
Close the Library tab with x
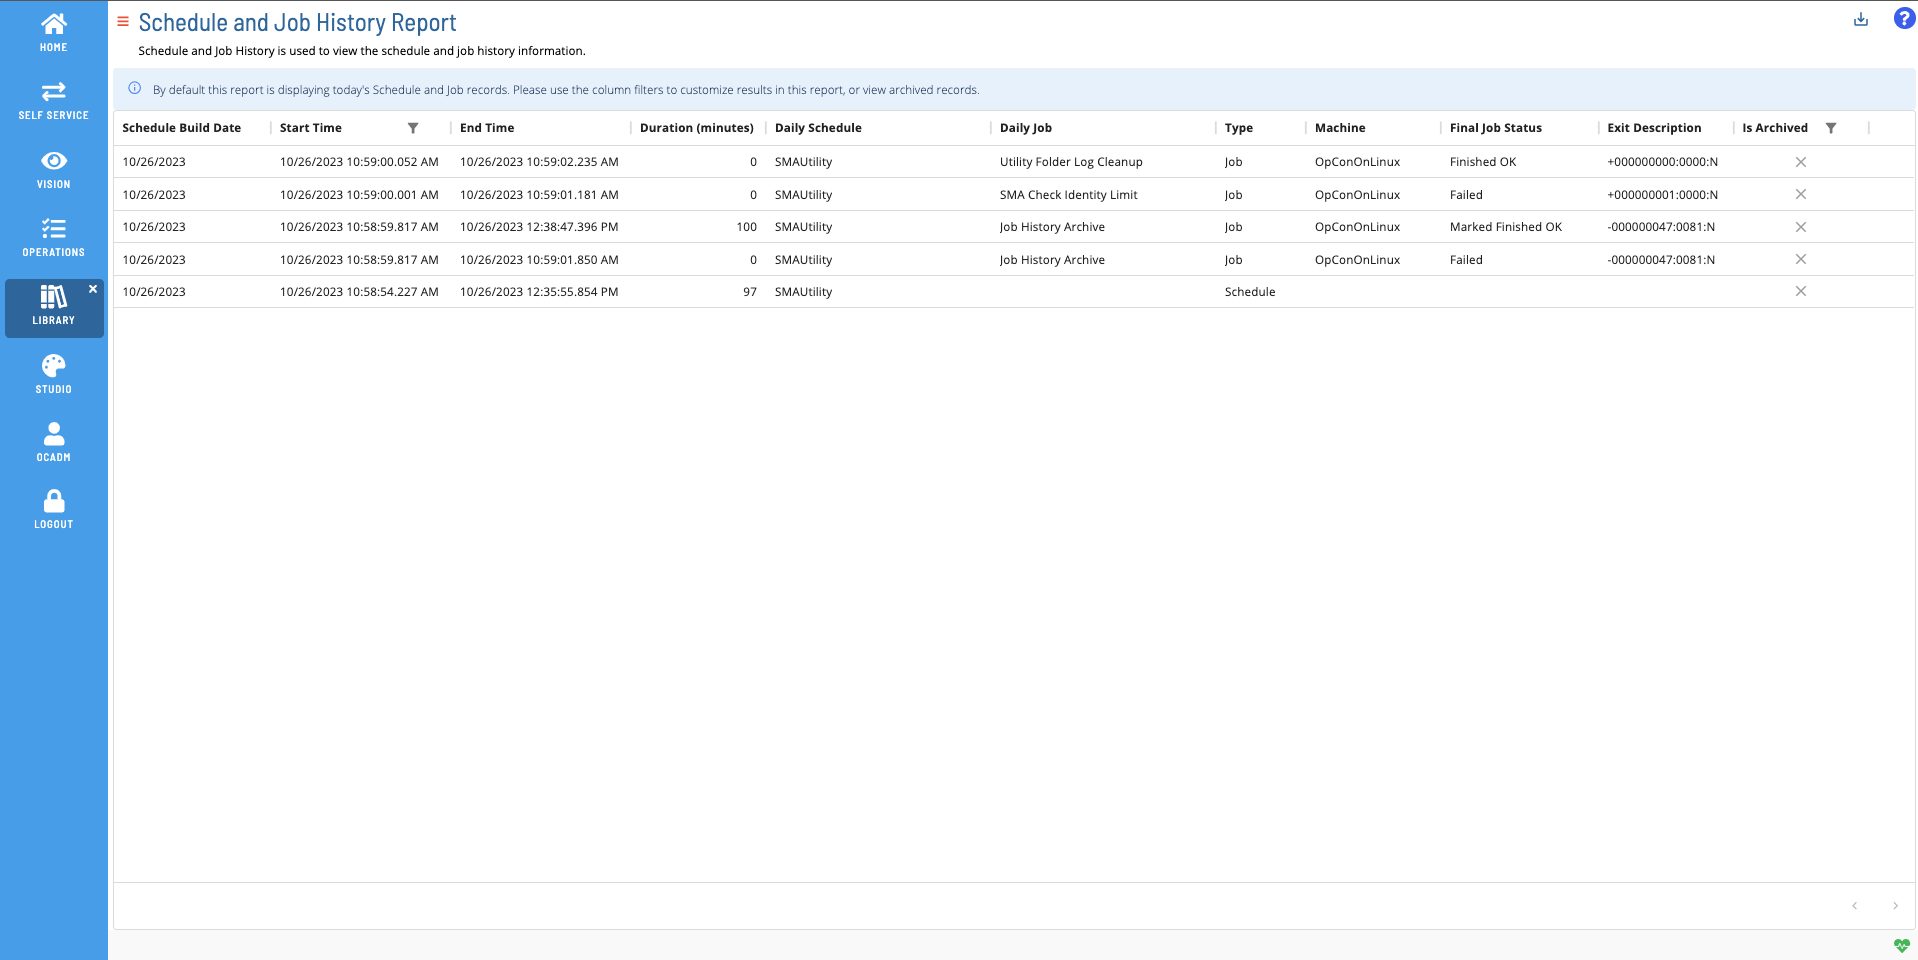pos(93,289)
